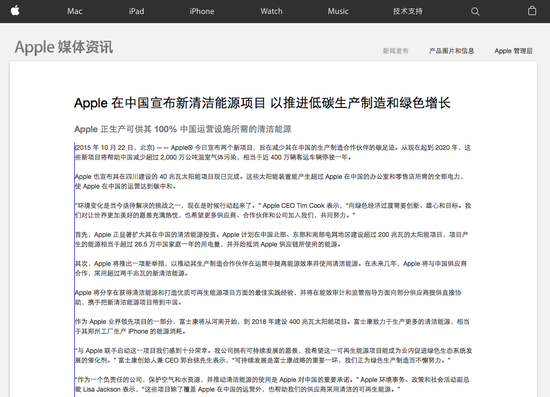Click the Apple 媒体资讯 page title
550x397 pixels.
(x=64, y=47)
